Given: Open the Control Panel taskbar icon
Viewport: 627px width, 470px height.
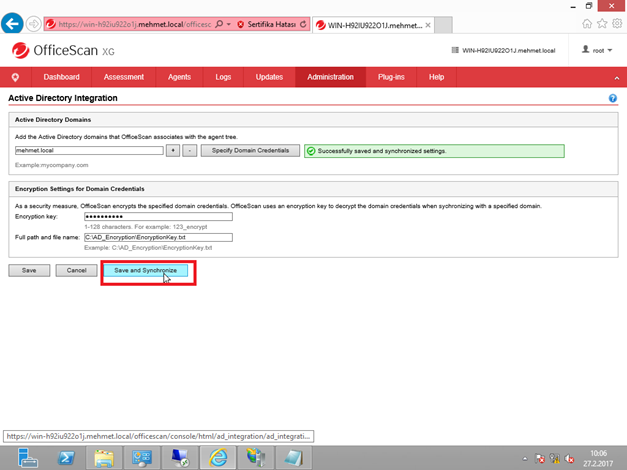Looking at the screenshot, I should click(142, 458).
